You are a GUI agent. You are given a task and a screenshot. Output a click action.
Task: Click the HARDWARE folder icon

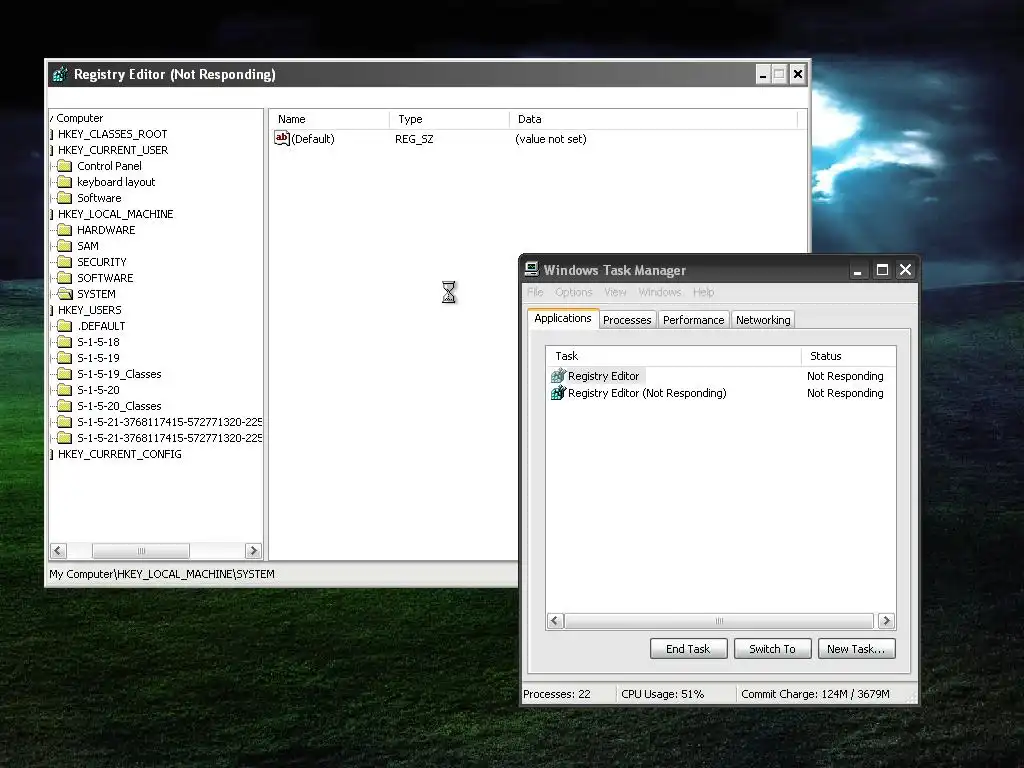pyautogui.click(x=64, y=230)
